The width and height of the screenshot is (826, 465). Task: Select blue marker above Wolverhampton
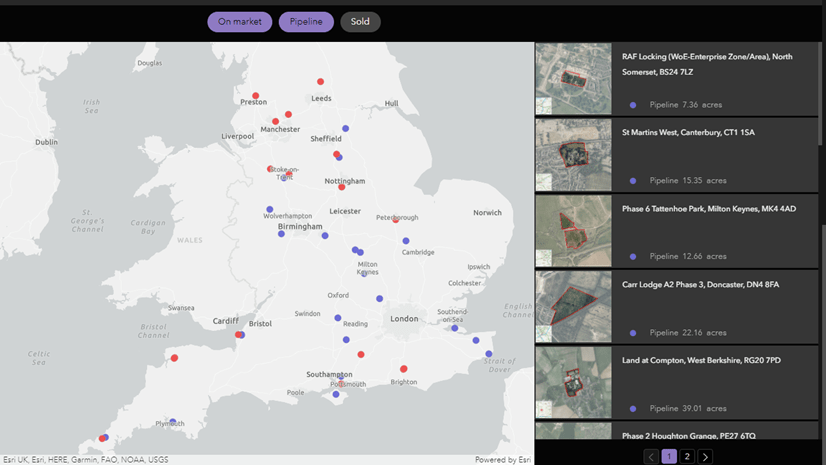click(270, 209)
